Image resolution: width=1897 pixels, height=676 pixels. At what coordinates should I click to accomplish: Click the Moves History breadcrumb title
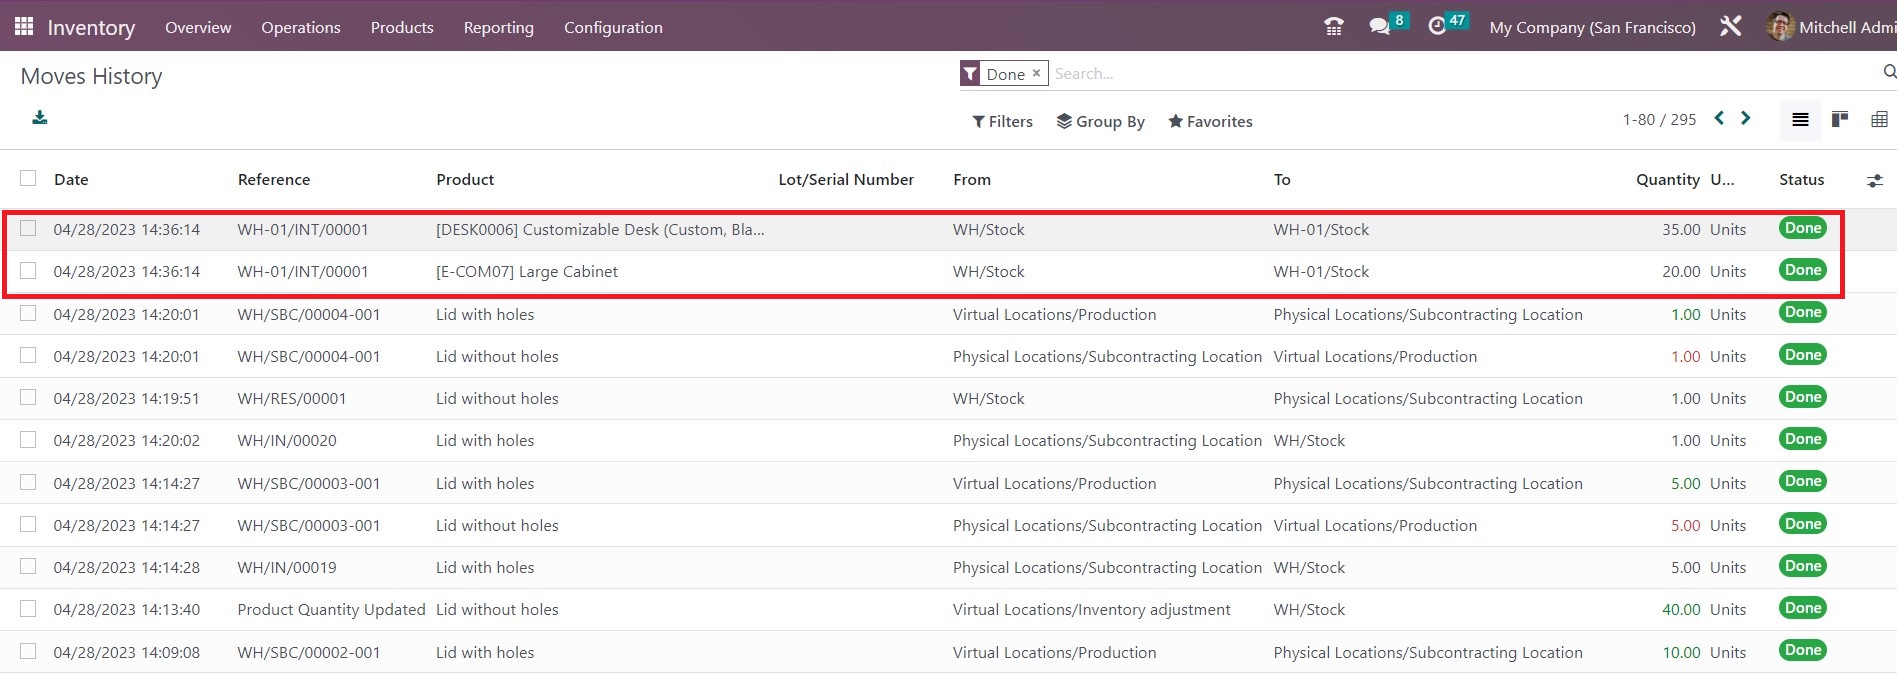[x=91, y=76]
